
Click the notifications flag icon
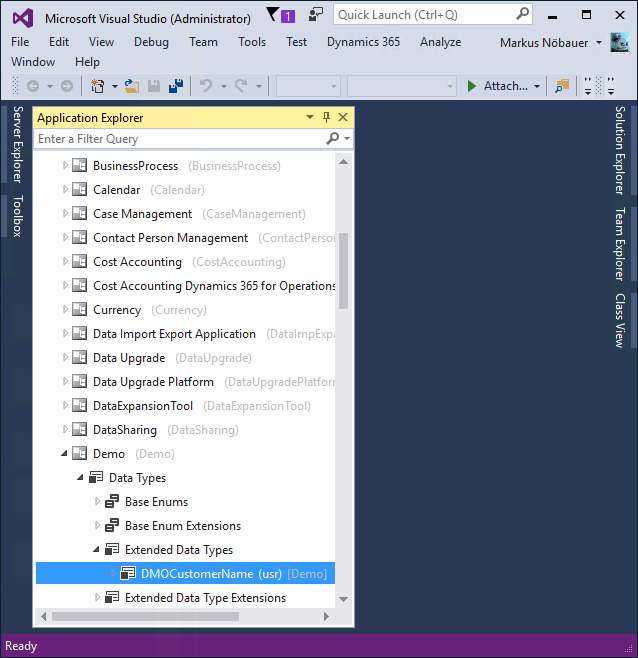coord(273,15)
